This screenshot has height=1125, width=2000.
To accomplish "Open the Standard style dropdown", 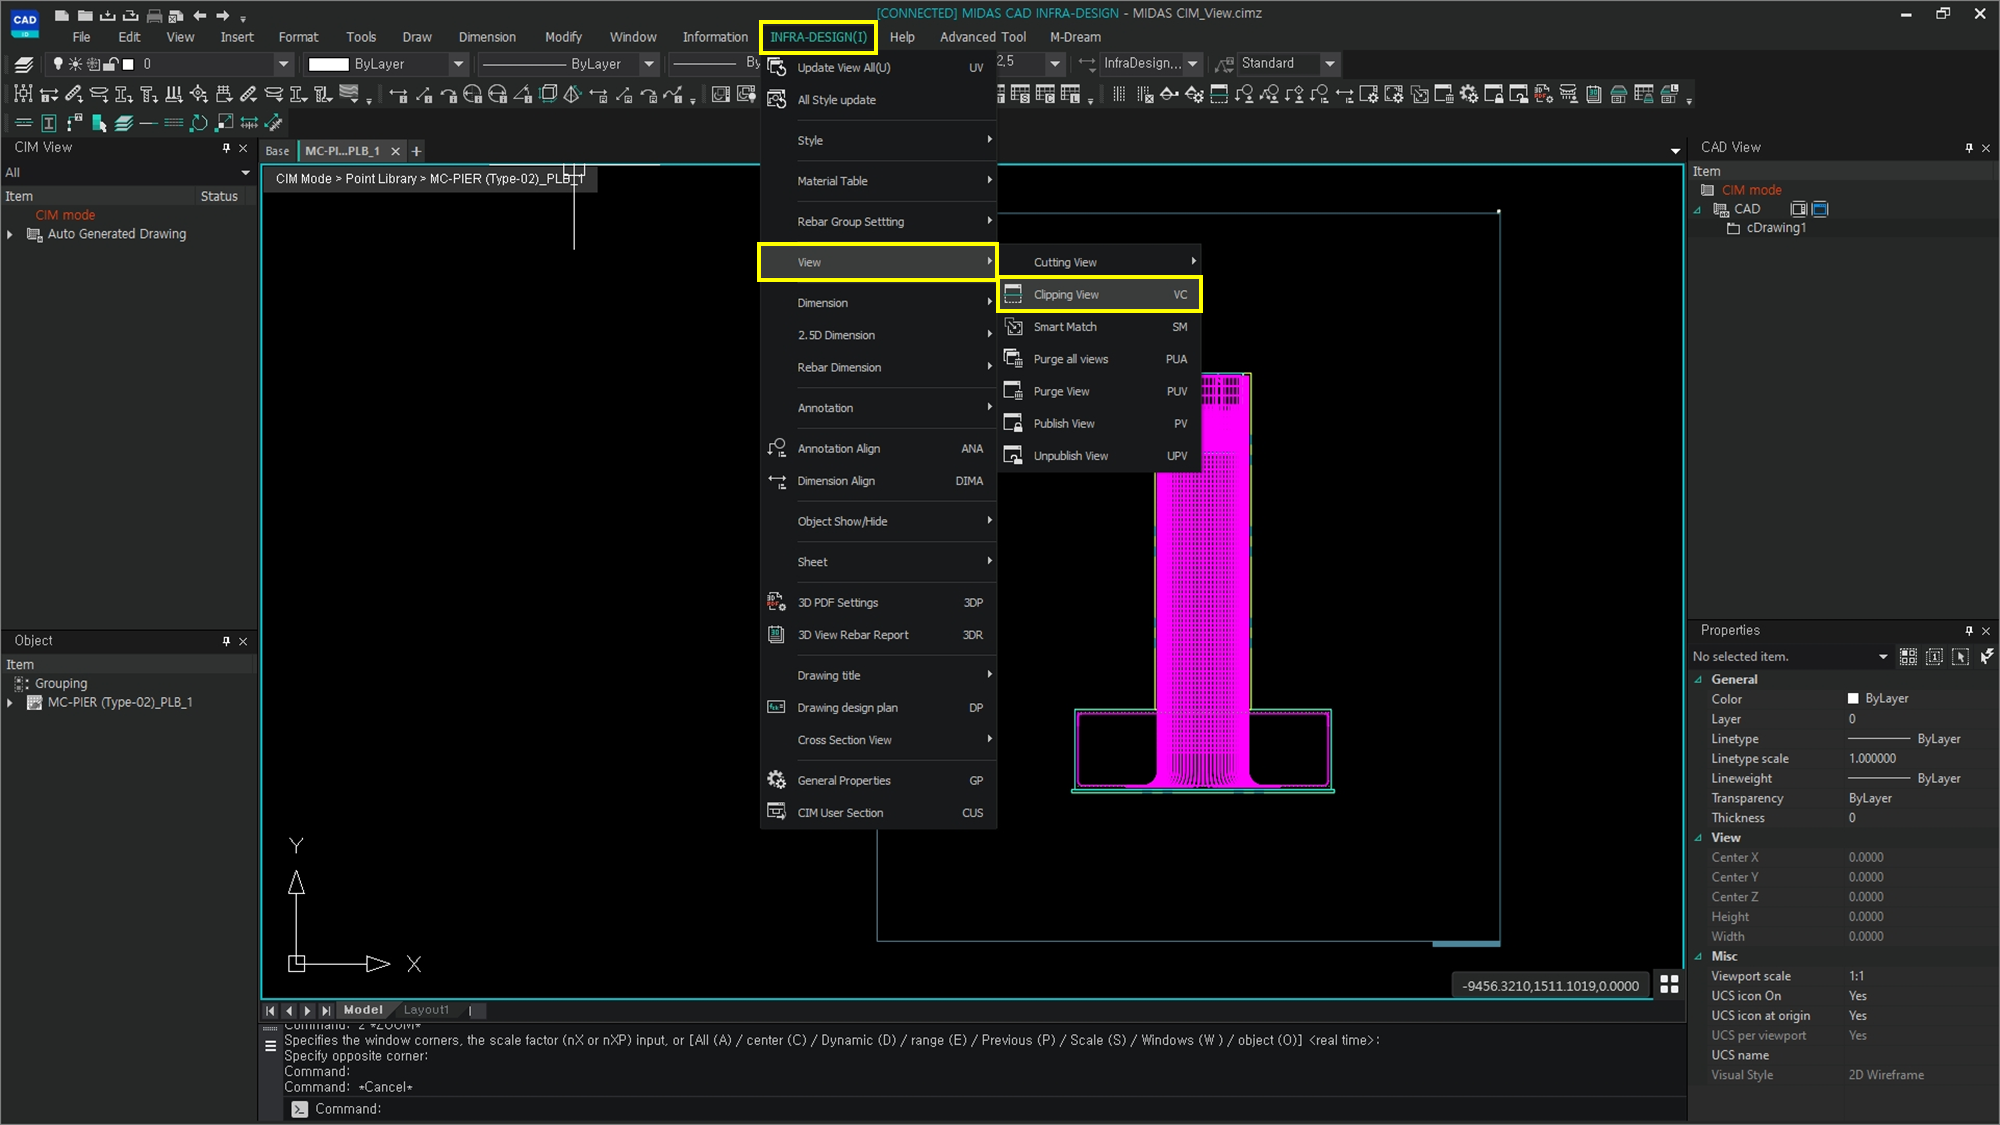I will [x=1330, y=63].
